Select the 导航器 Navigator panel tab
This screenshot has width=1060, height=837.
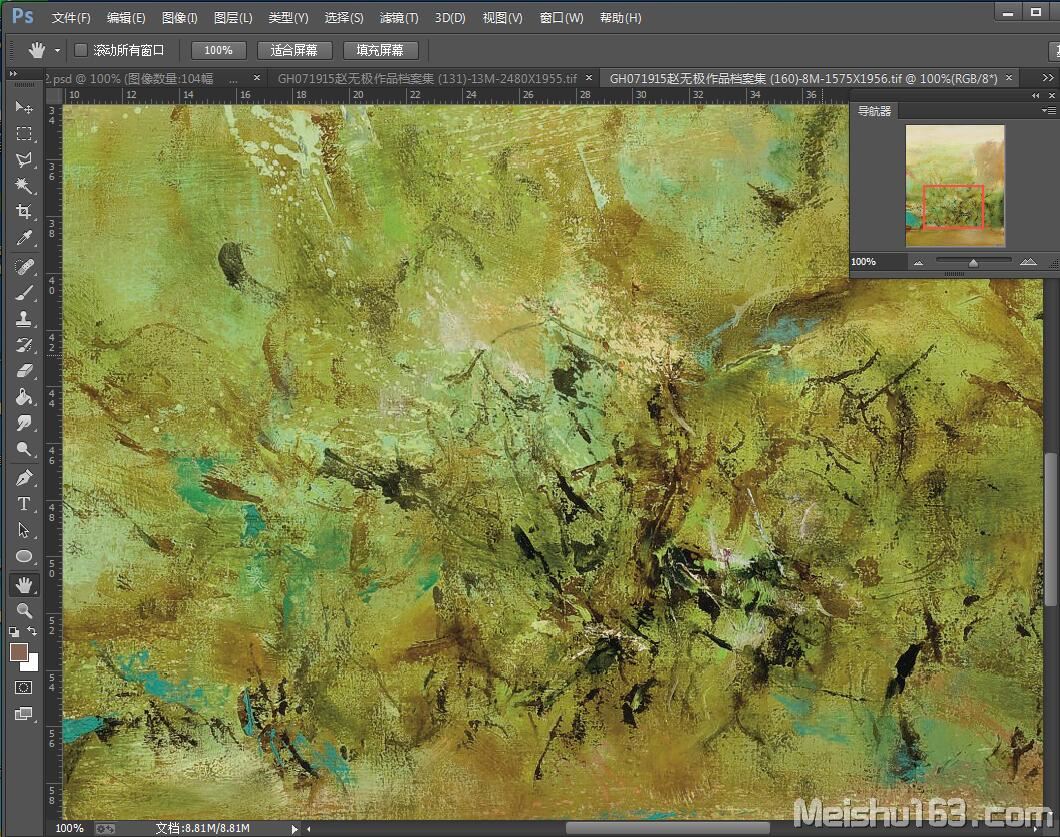pos(875,111)
